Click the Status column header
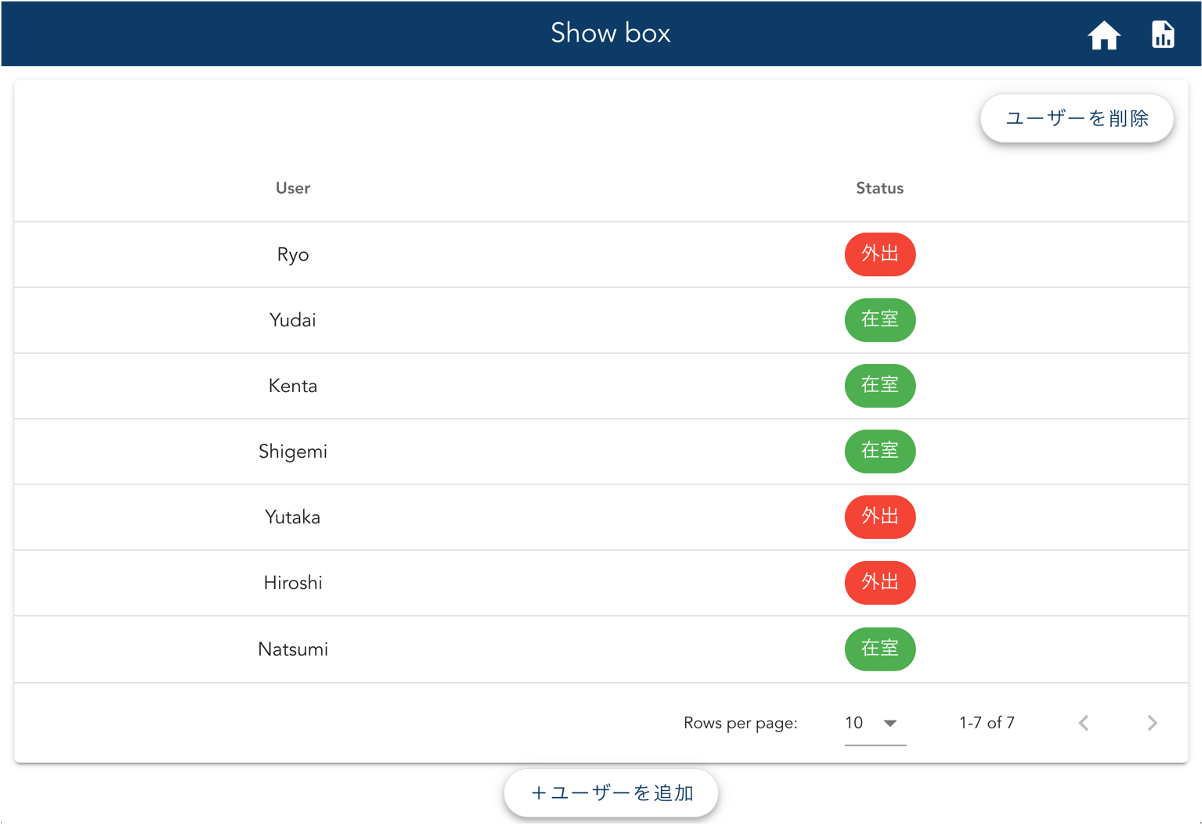The image size is (1202, 824). click(880, 188)
